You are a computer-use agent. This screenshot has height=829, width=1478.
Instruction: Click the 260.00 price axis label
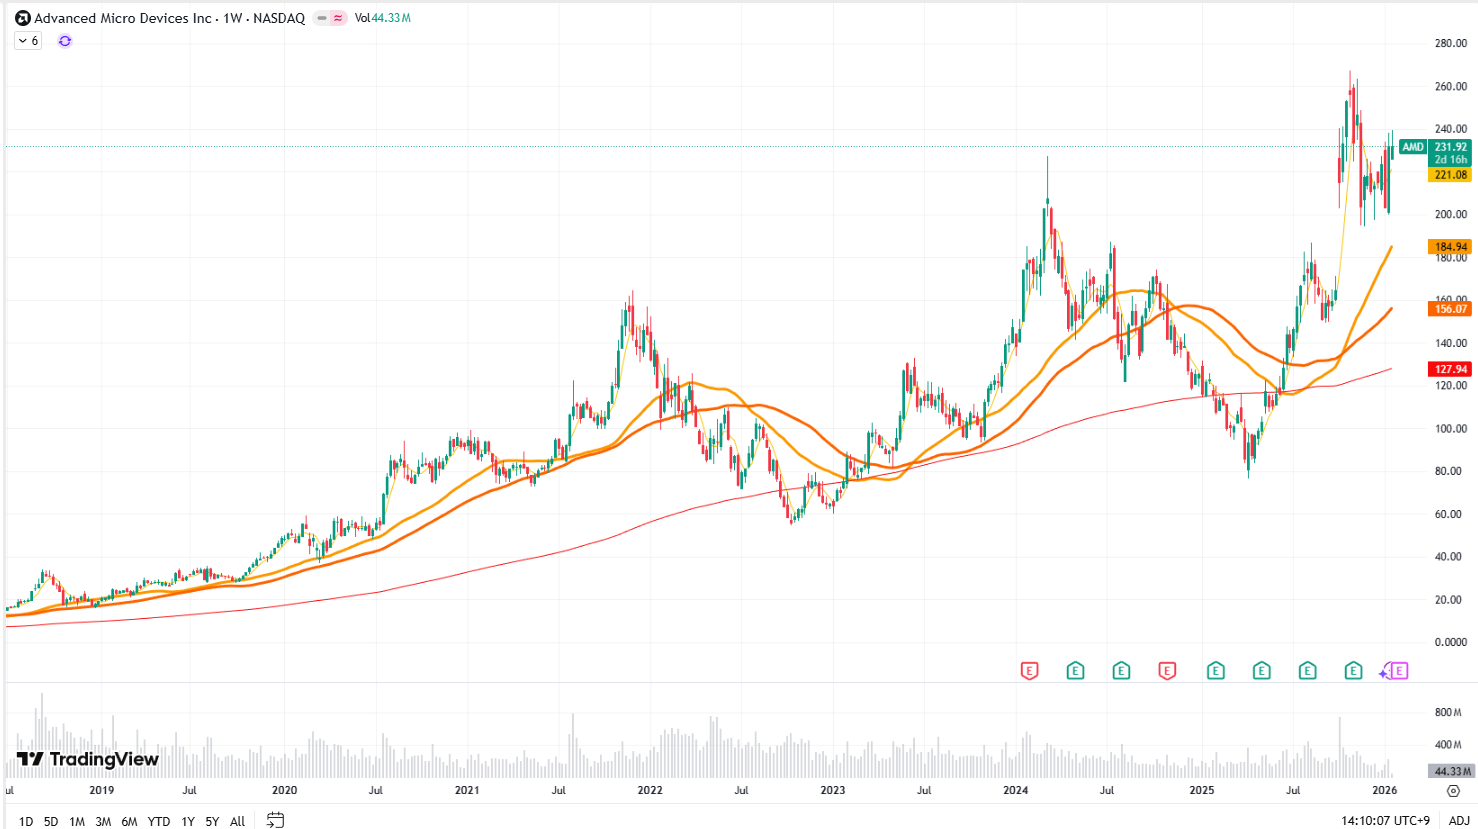click(1451, 86)
